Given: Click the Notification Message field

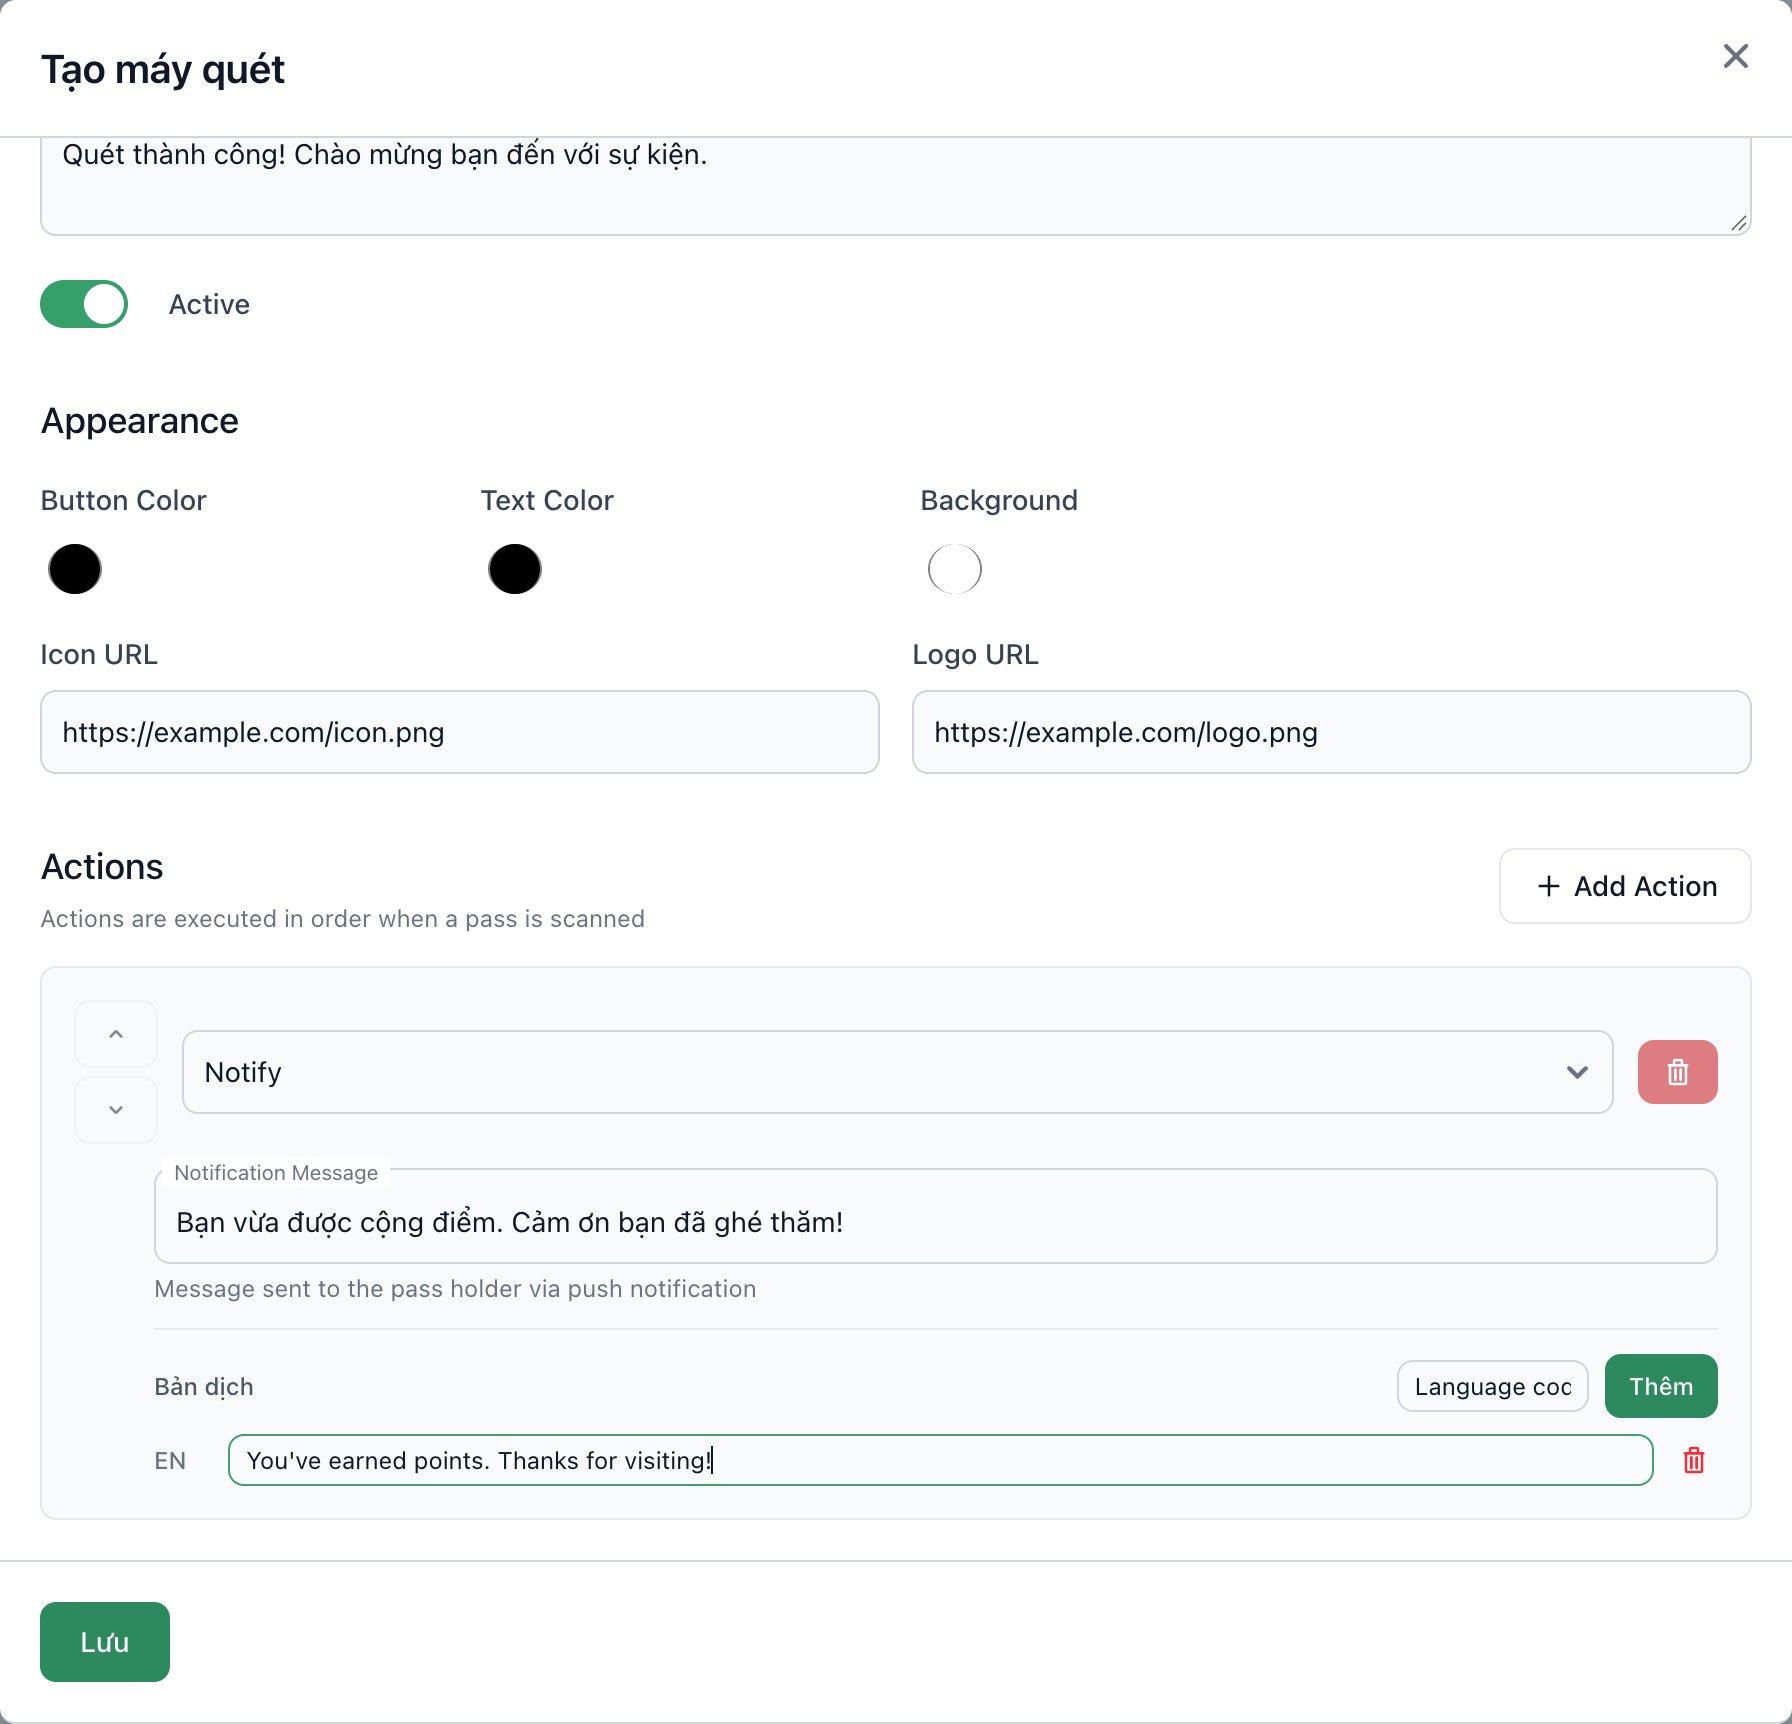Looking at the screenshot, I should pyautogui.click(x=936, y=1217).
